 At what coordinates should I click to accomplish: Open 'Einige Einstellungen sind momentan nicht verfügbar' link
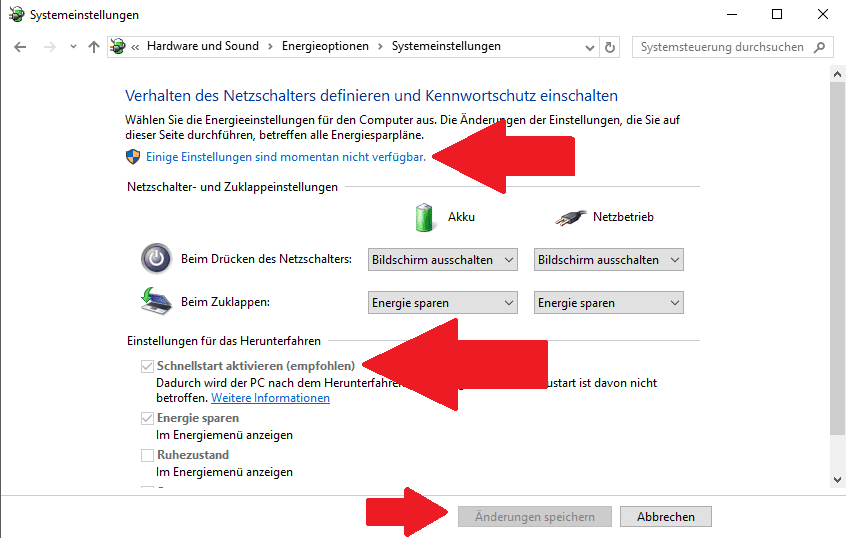click(286, 157)
